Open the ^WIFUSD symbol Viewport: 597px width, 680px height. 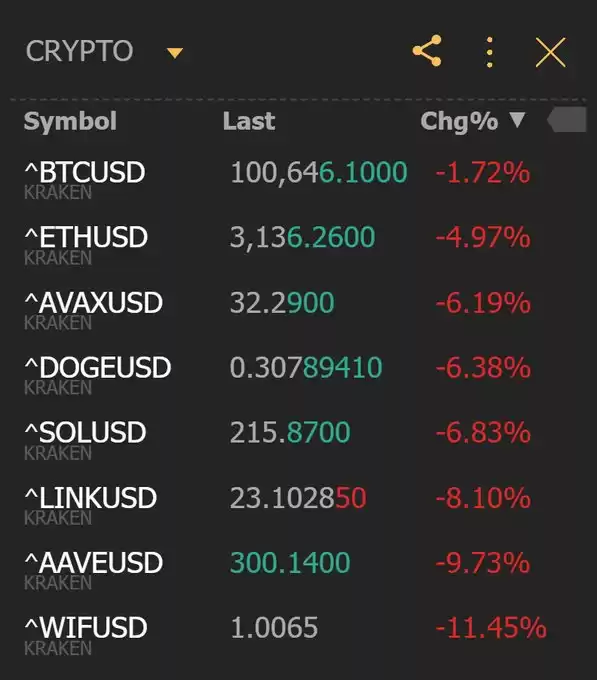pyautogui.click(x=86, y=628)
